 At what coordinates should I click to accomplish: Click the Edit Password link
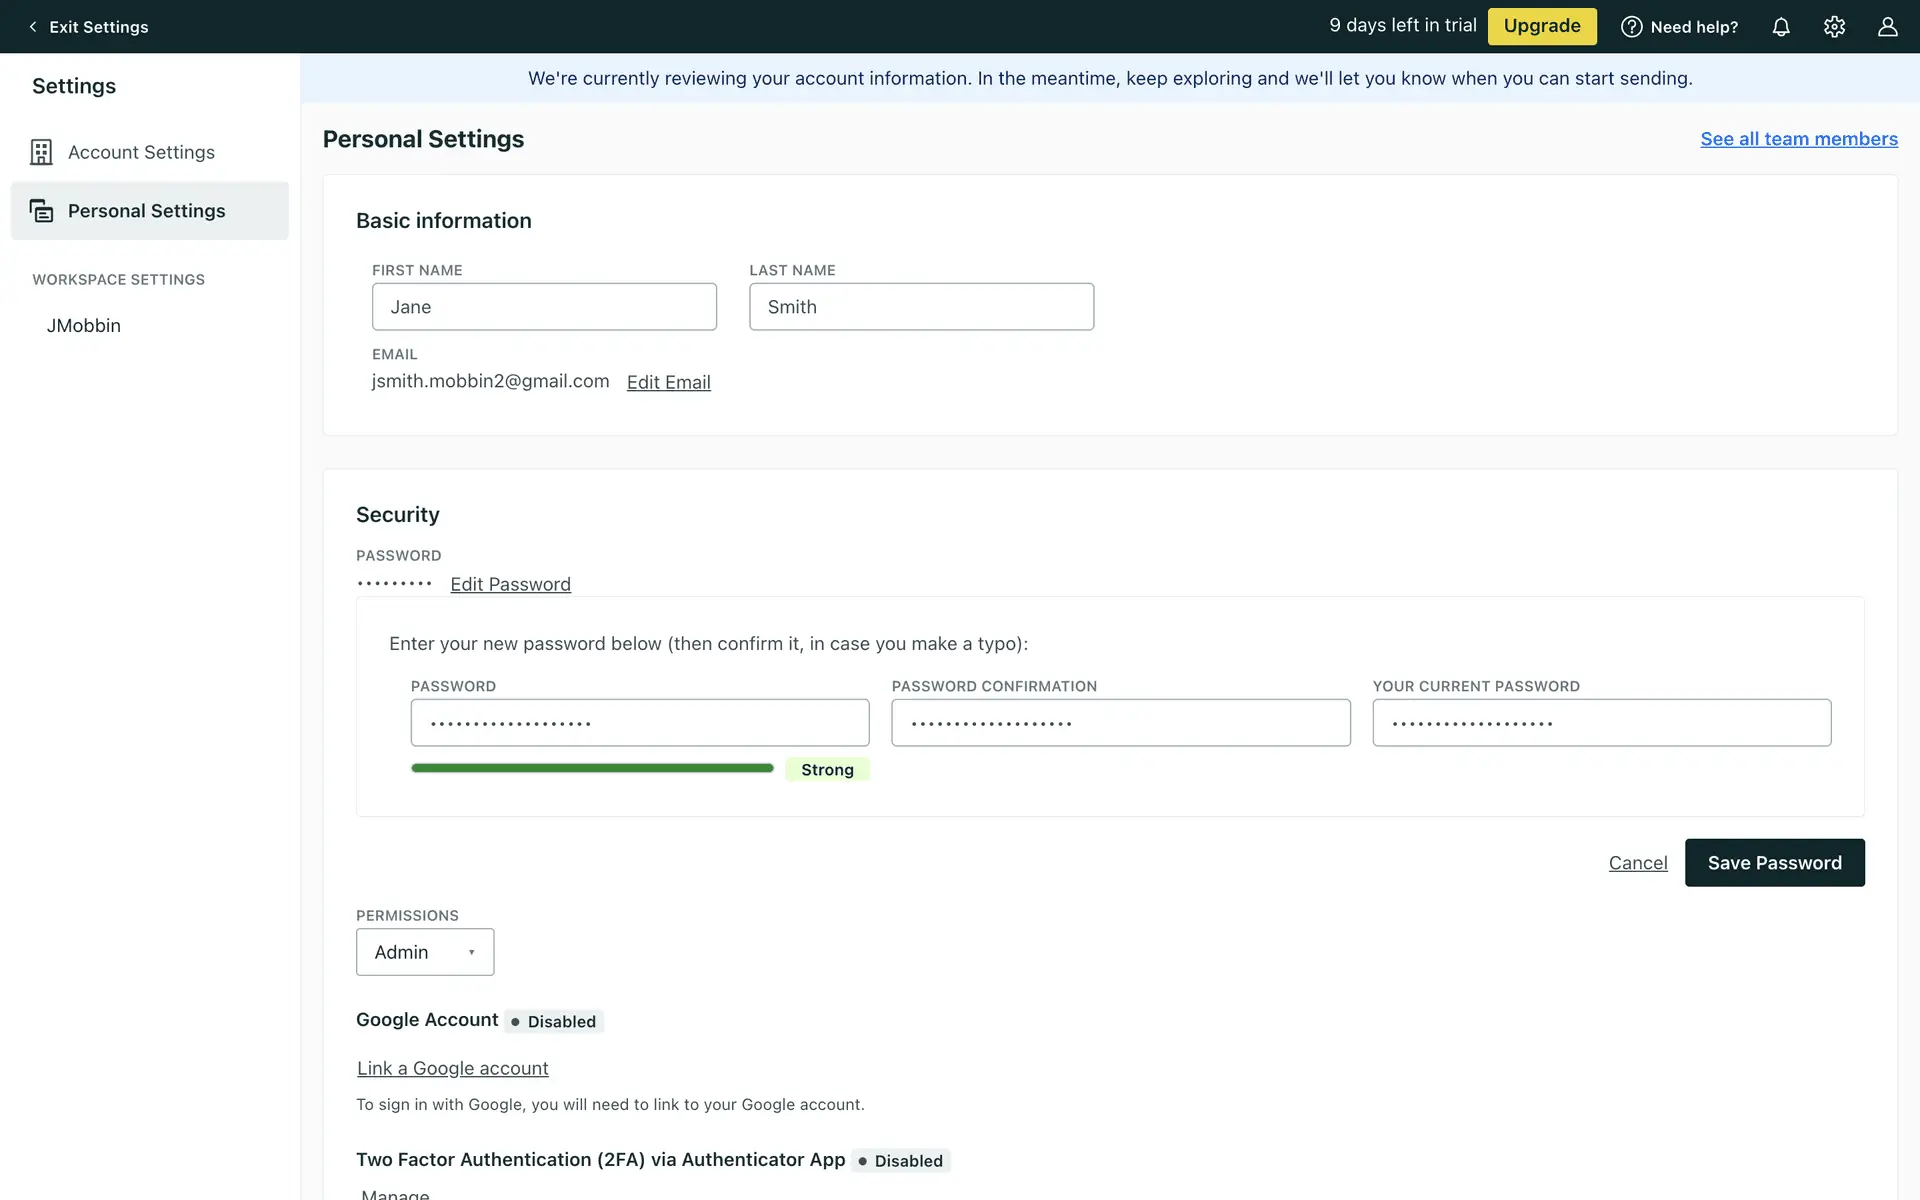[510, 584]
